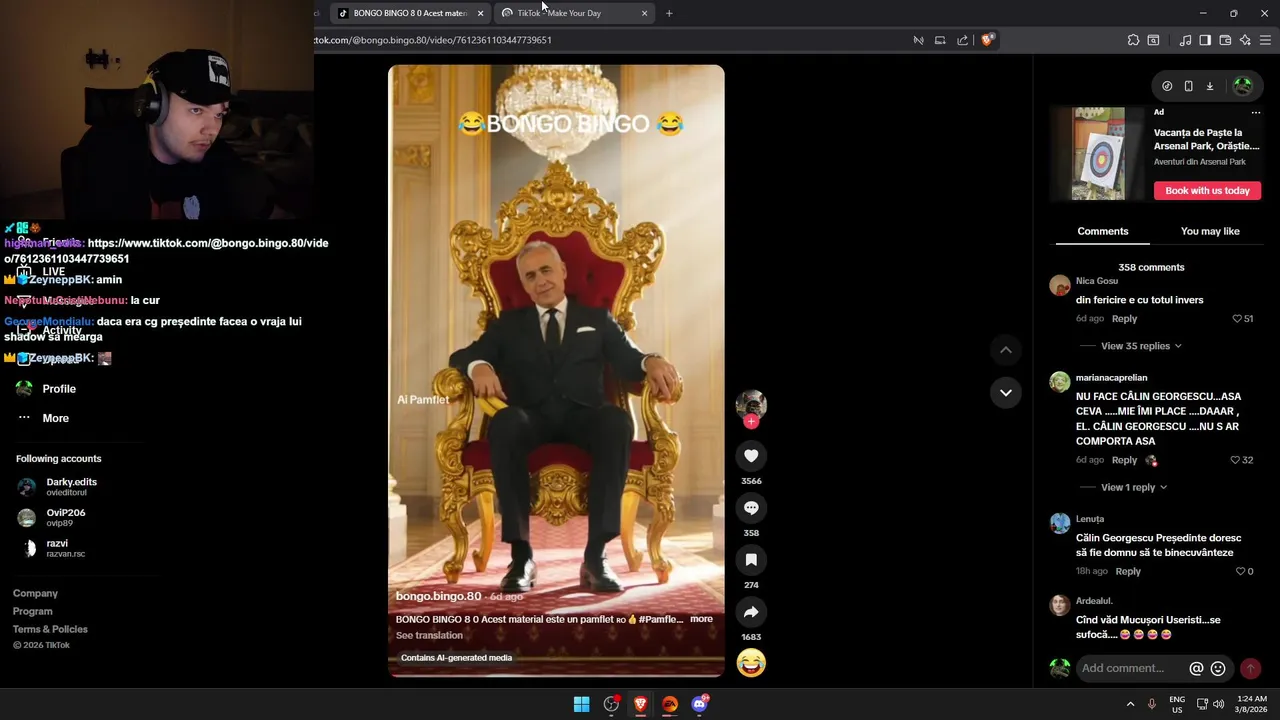Screen dimensions: 1280x720
Task: Click Book with us today button
Action: click(1207, 190)
